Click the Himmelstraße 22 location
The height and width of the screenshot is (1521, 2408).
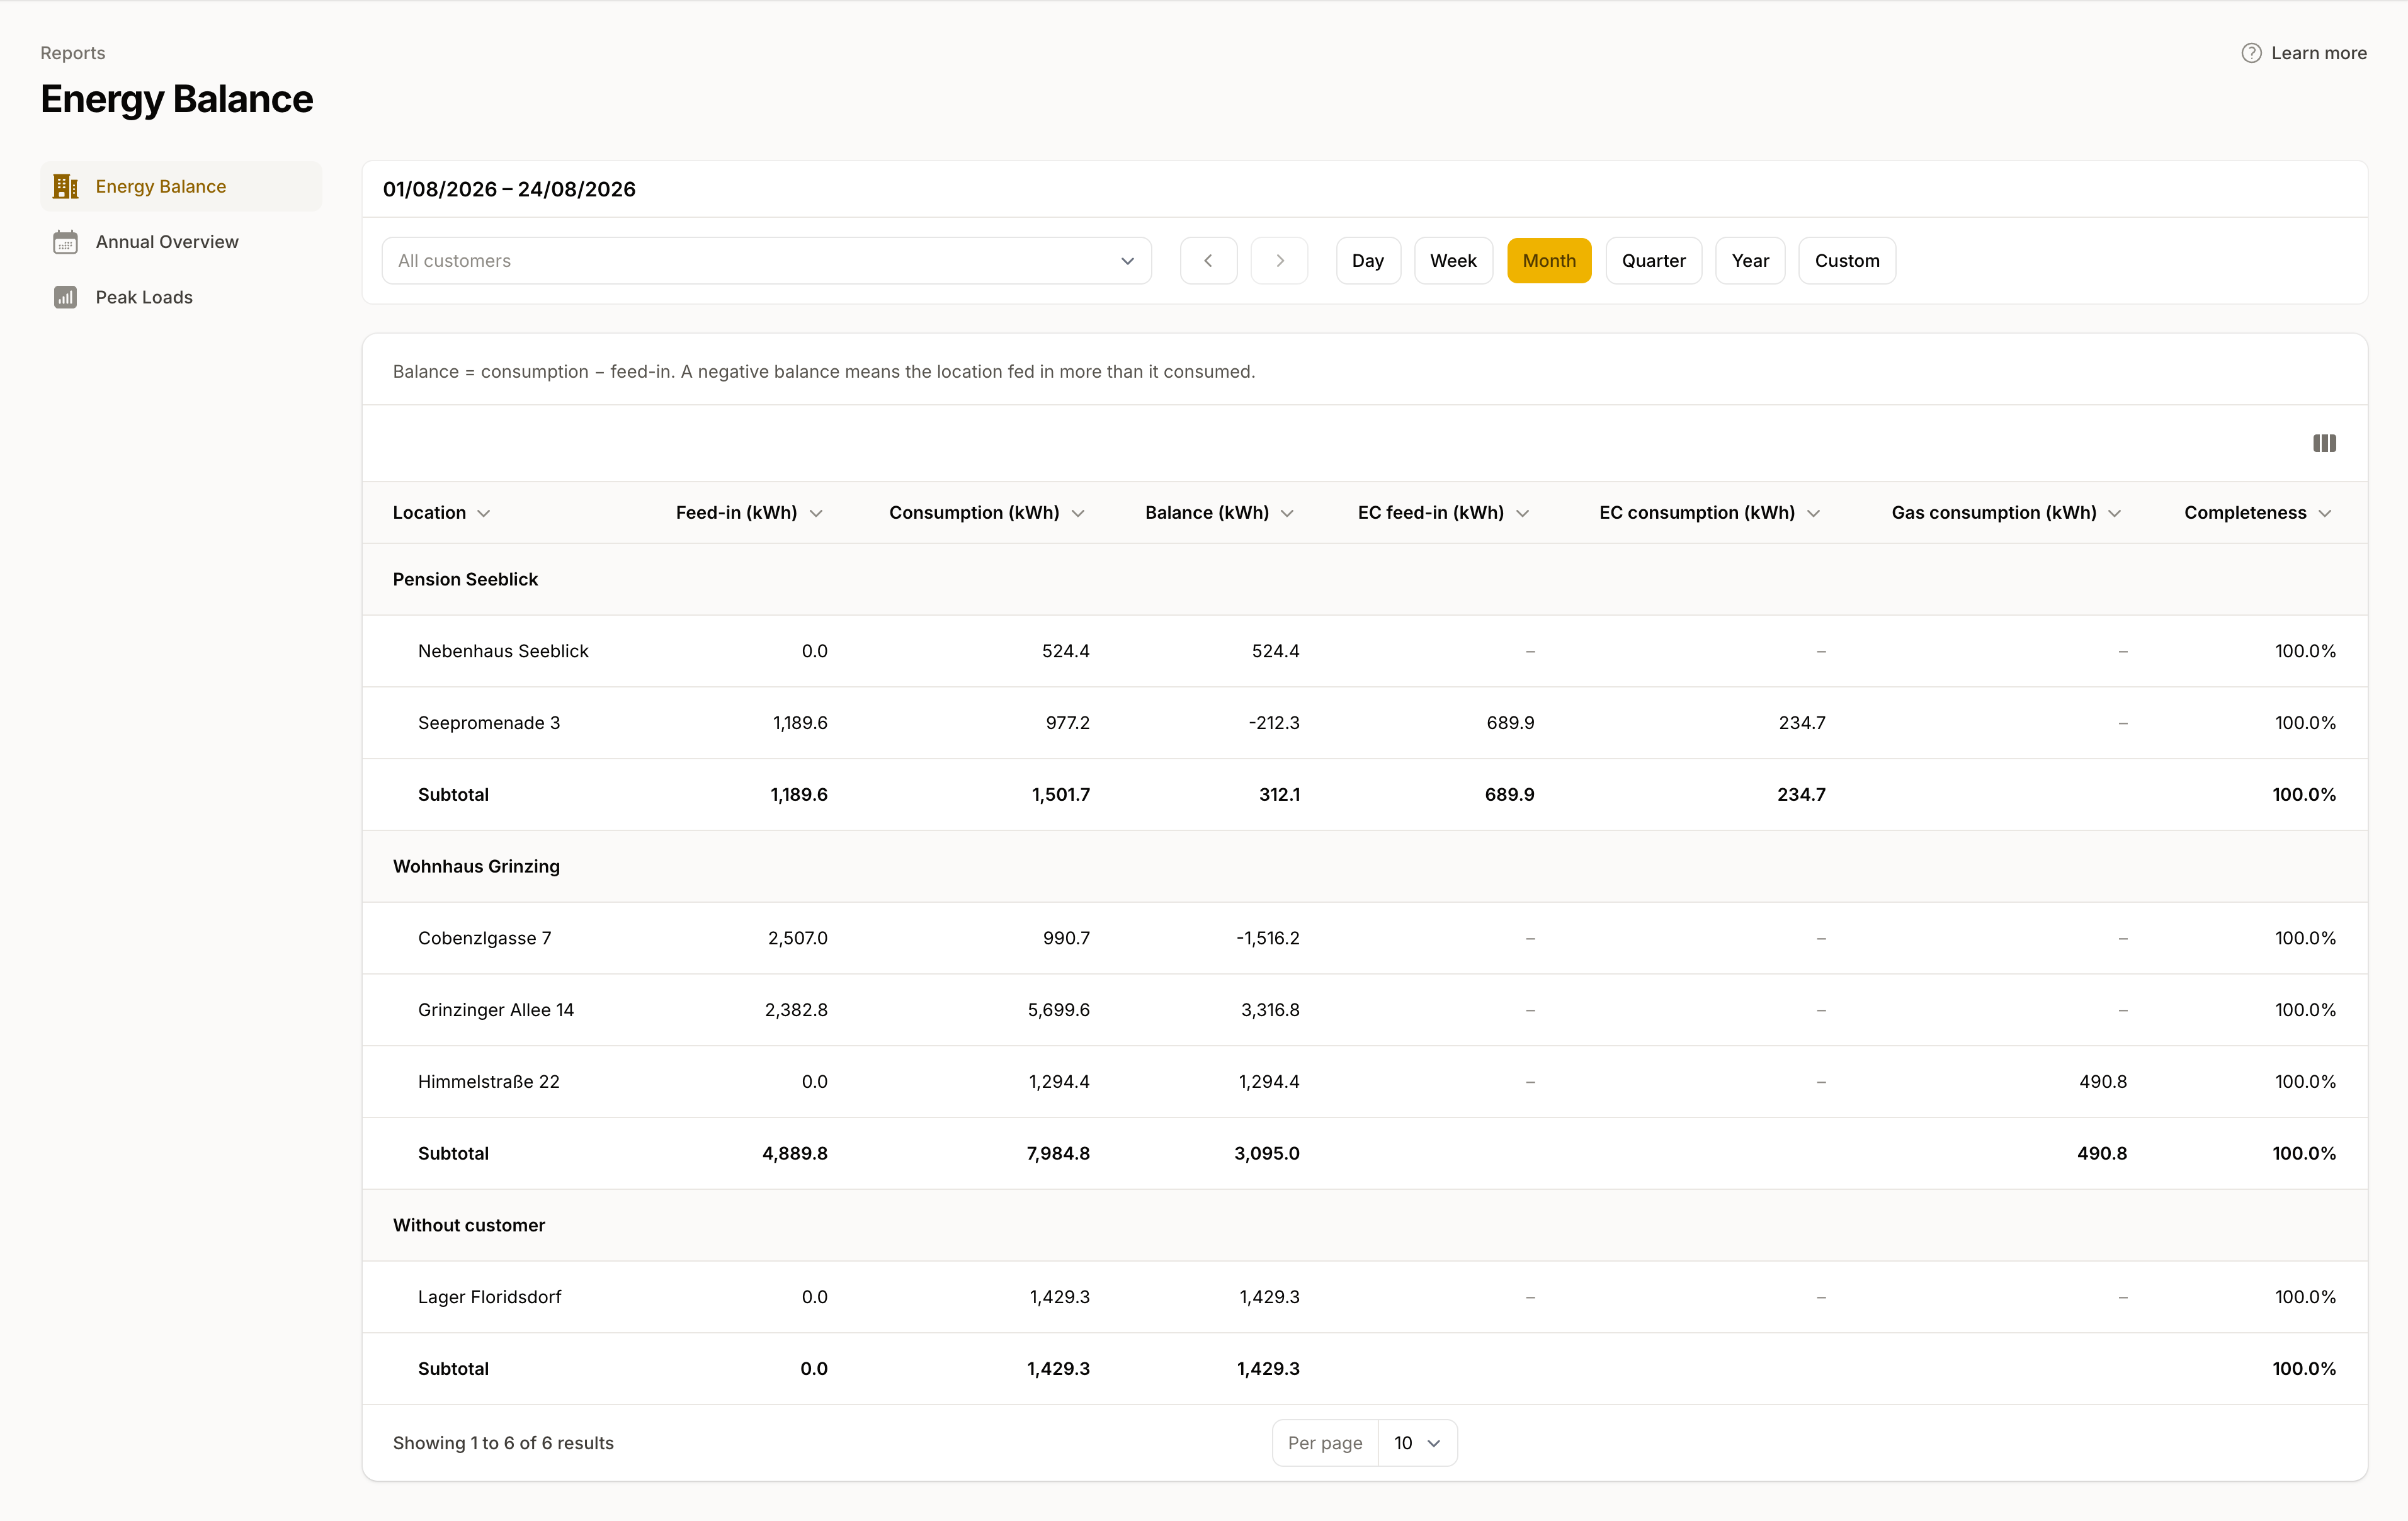(x=489, y=1082)
